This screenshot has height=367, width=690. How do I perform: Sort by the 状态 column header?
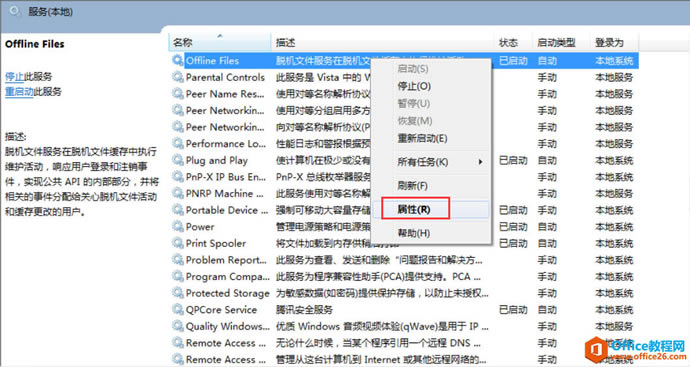513,42
